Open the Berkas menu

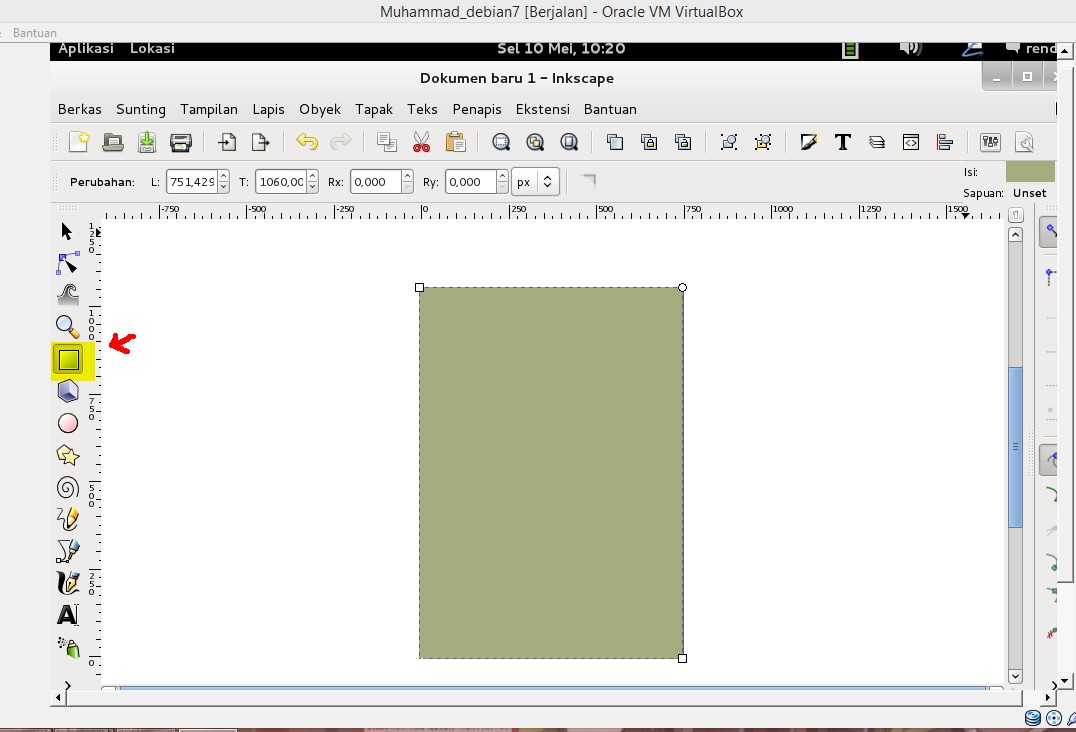(x=79, y=109)
